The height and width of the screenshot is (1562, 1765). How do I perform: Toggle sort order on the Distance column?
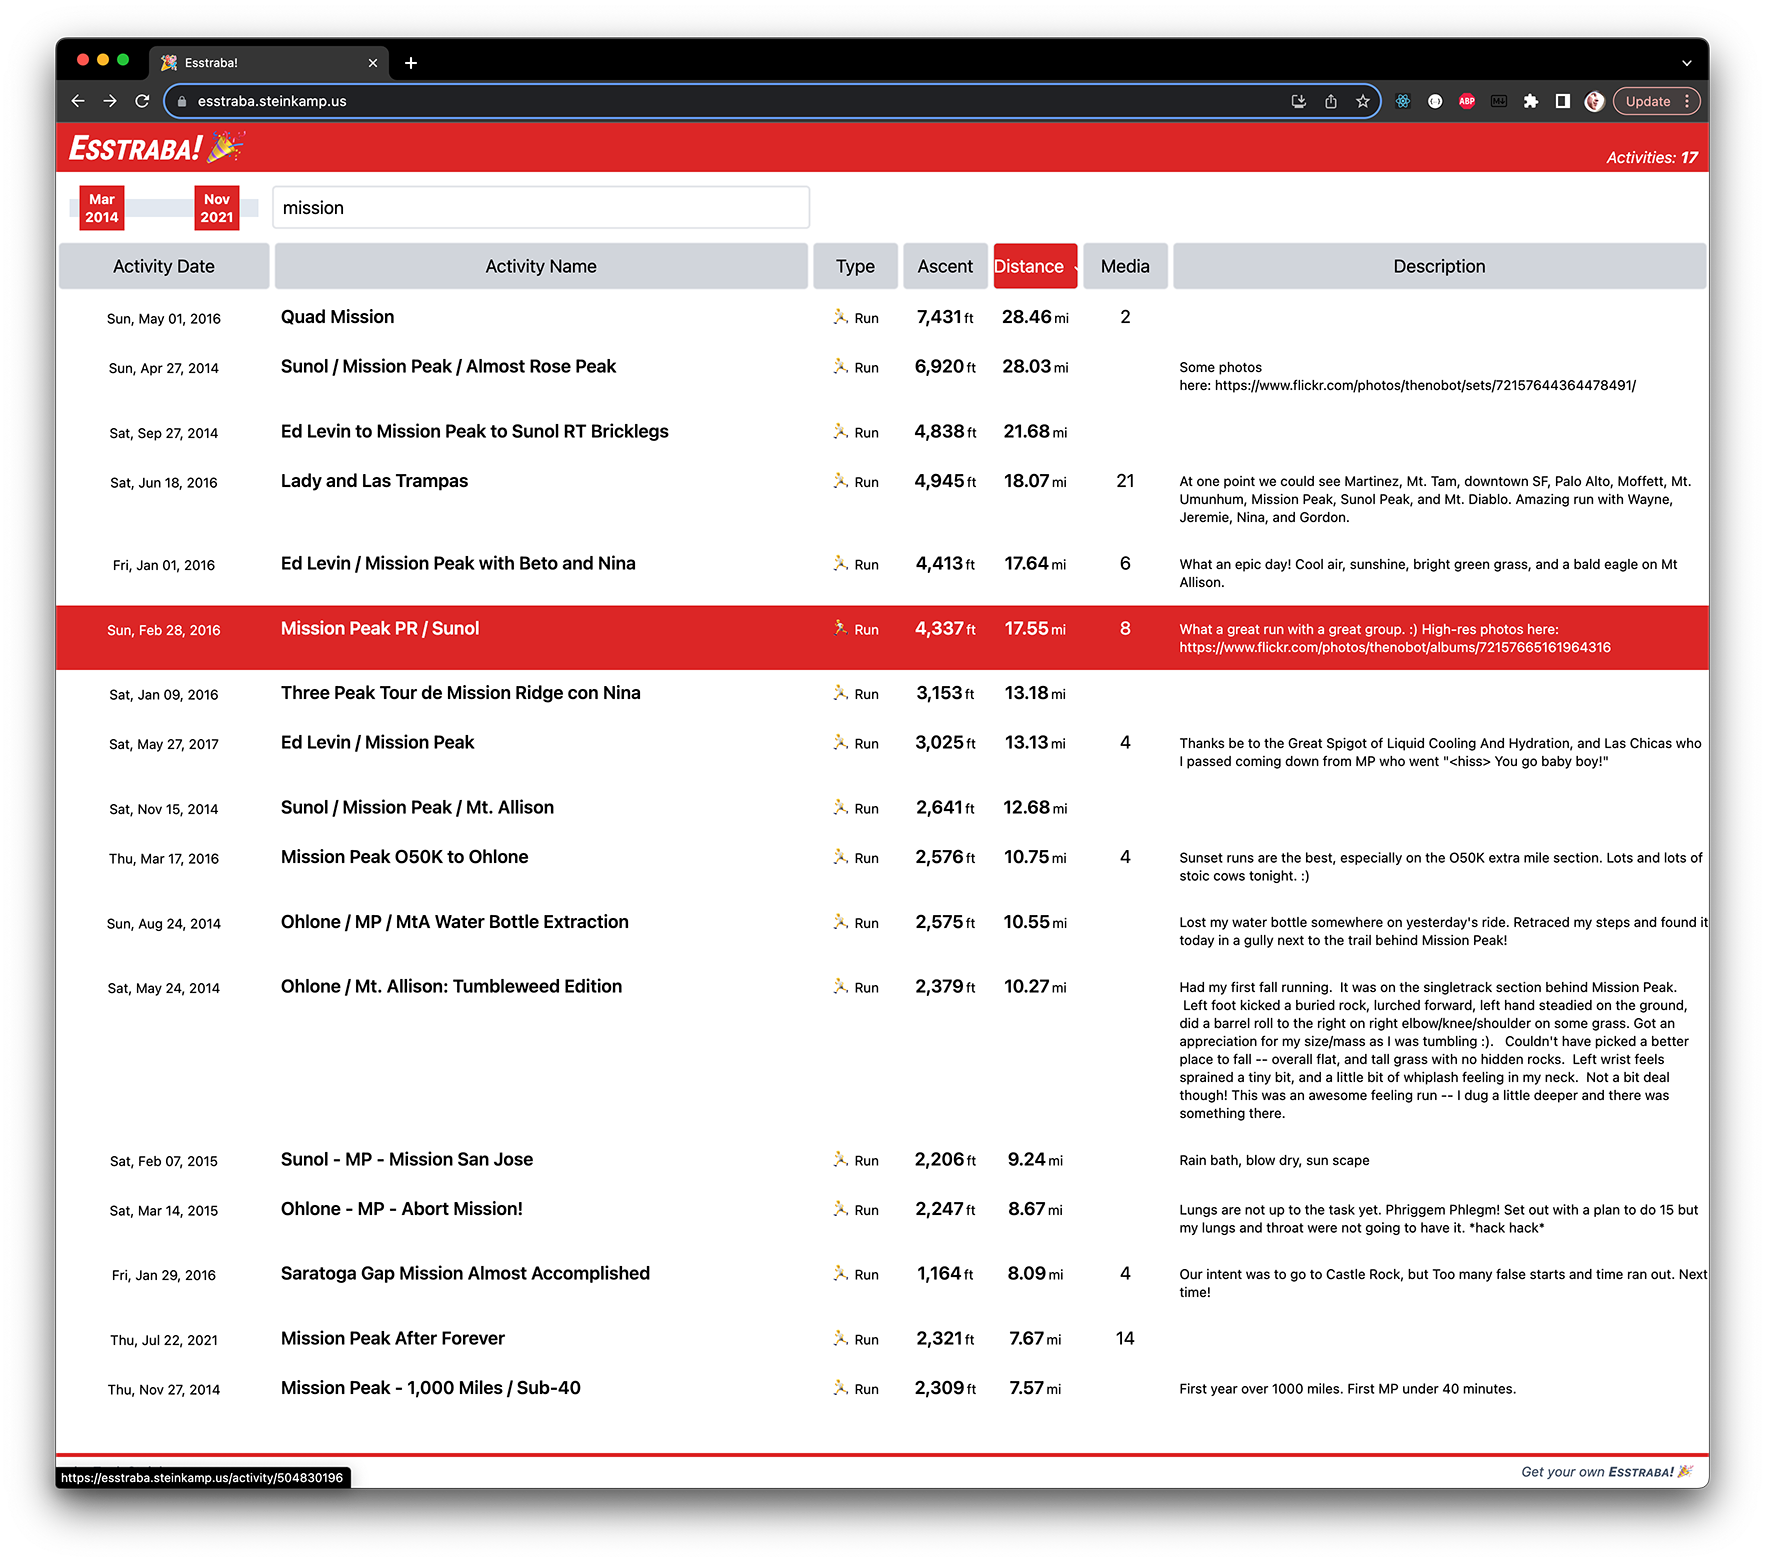1034,266
